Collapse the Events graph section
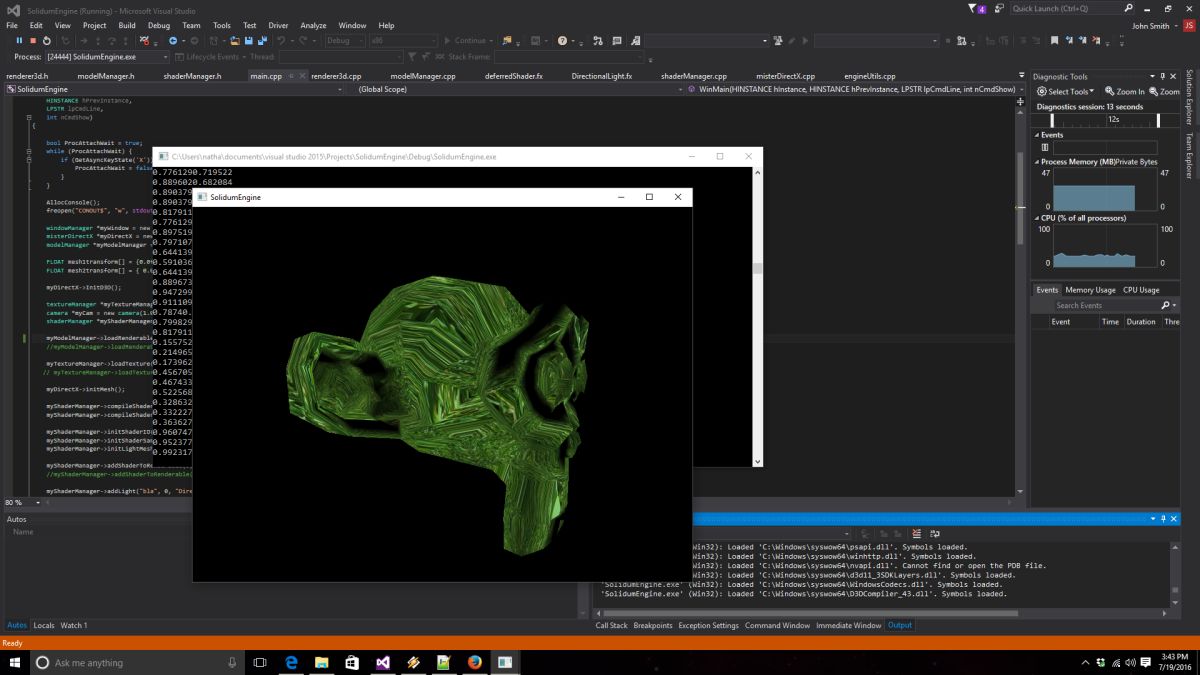The height and width of the screenshot is (675, 1200). (1036, 134)
